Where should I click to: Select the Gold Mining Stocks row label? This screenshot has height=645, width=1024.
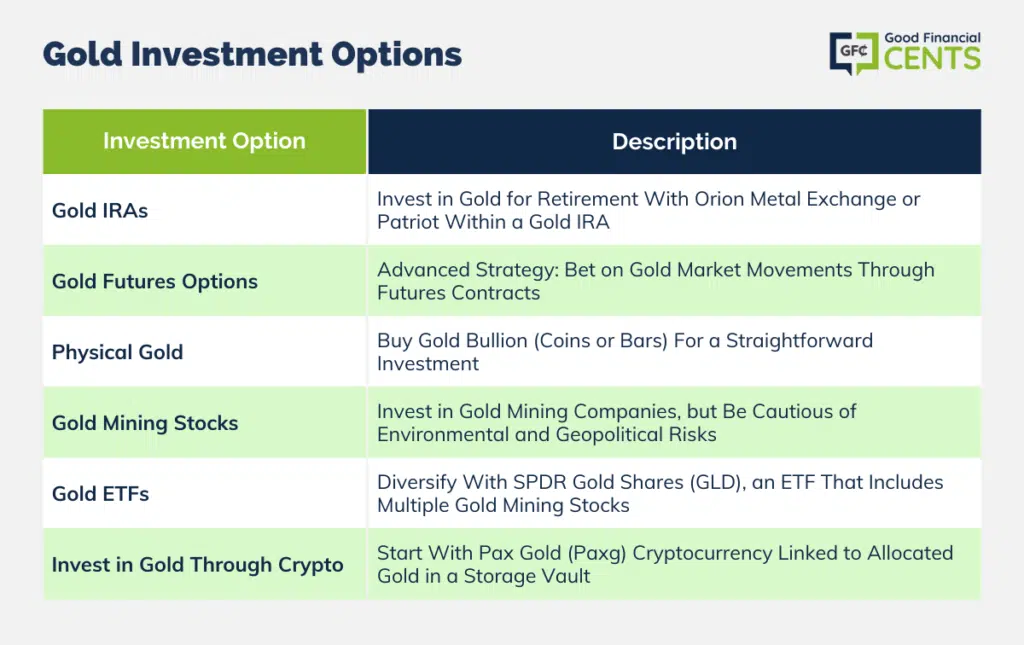pos(145,423)
